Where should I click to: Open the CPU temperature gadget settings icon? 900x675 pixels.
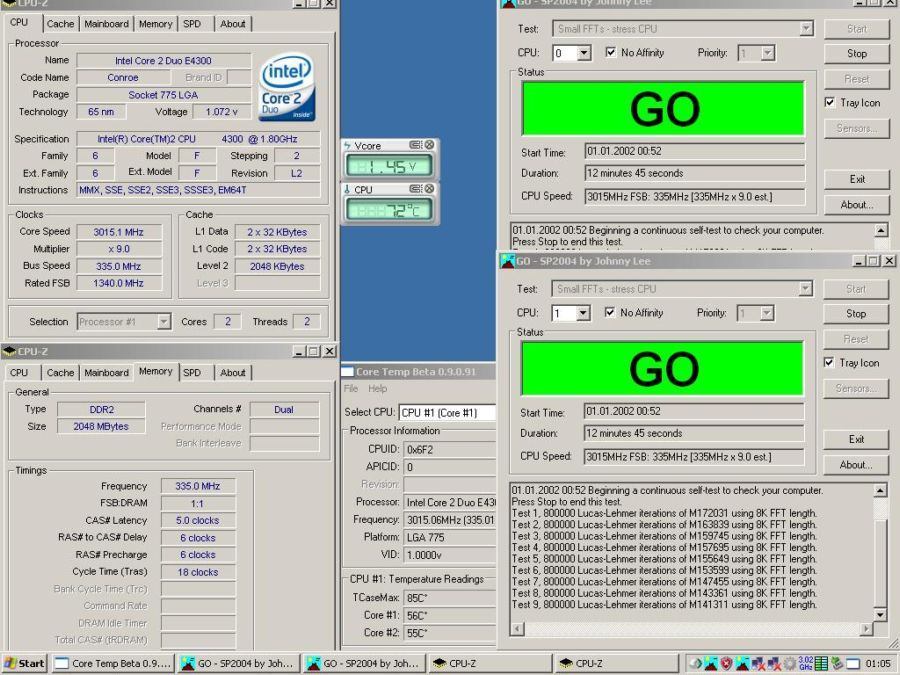[416, 189]
